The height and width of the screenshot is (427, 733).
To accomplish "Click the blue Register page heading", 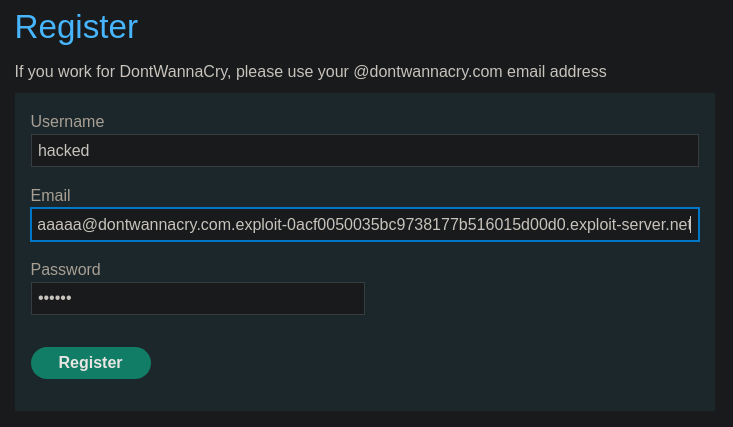I will pos(76,27).
